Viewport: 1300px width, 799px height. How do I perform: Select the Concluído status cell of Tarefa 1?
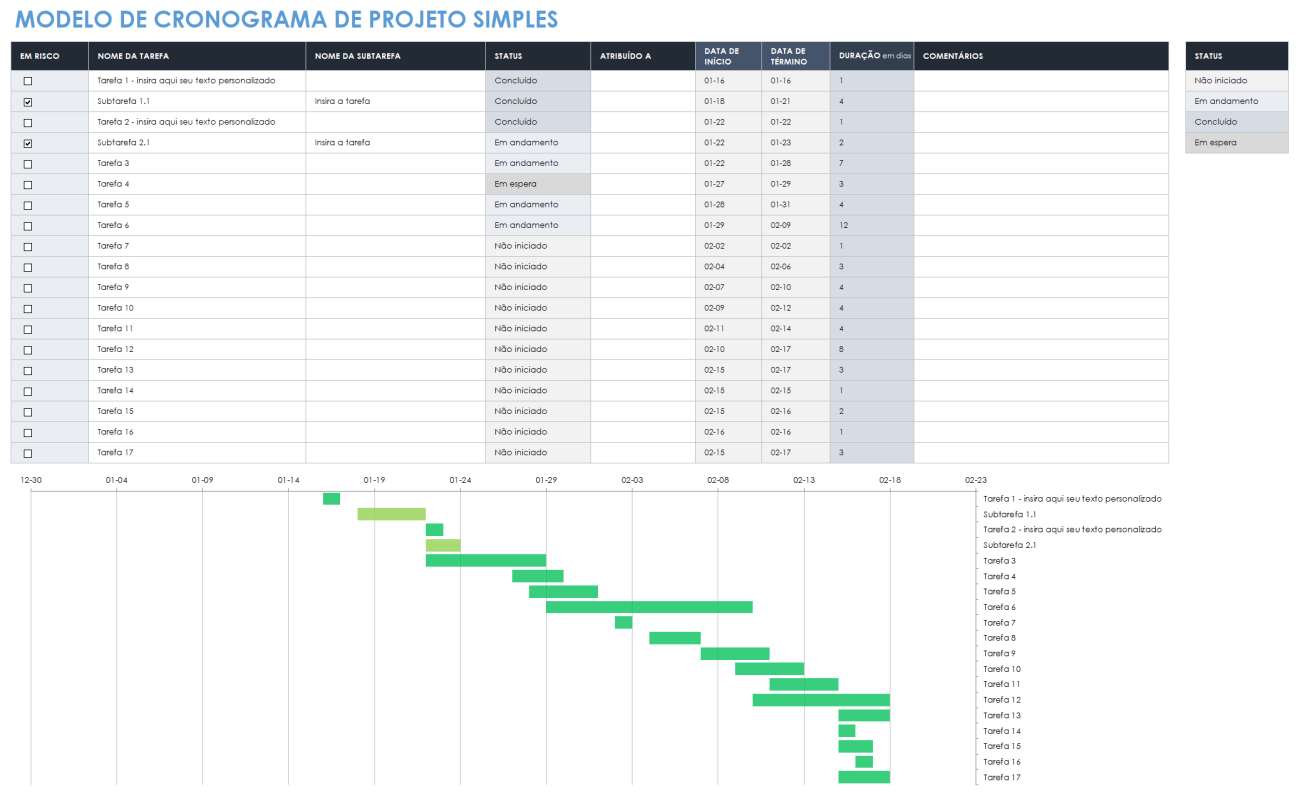click(537, 80)
